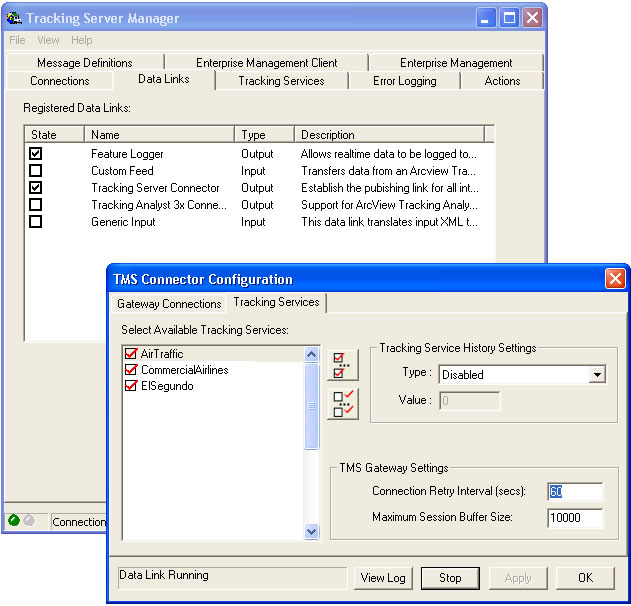
Task: Enable the Tracking Analyst 3x Connector checkbox
Action: point(35,205)
